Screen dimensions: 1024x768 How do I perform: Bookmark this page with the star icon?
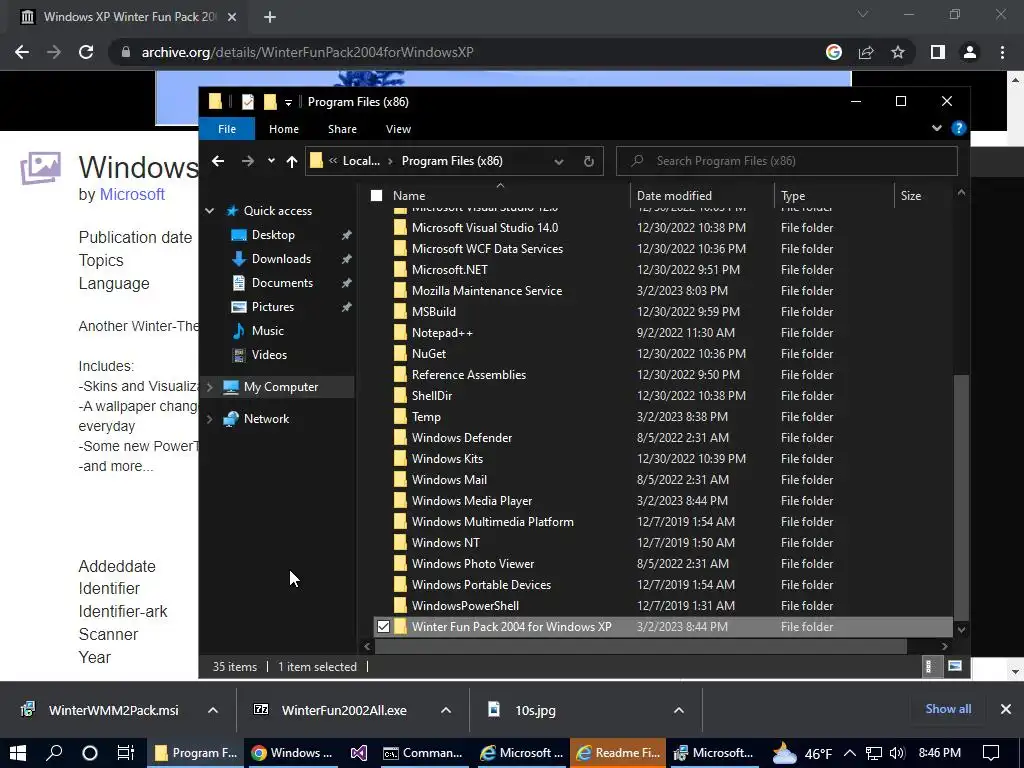[x=898, y=52]
